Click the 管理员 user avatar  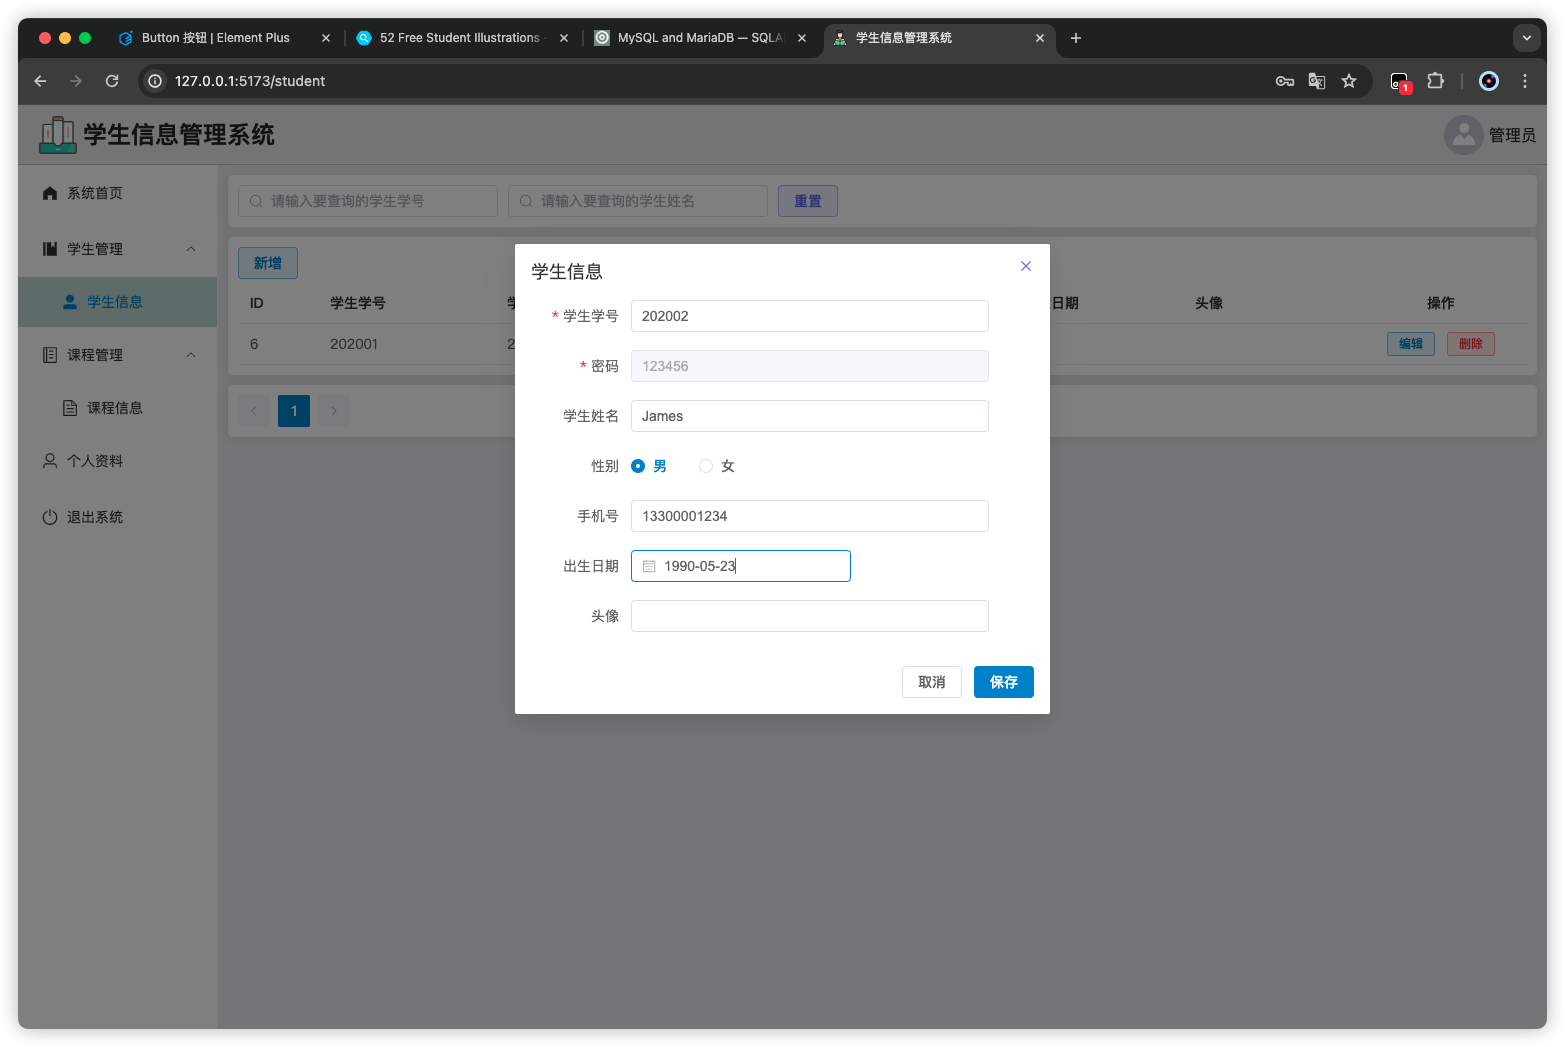tap(1463, 135)
